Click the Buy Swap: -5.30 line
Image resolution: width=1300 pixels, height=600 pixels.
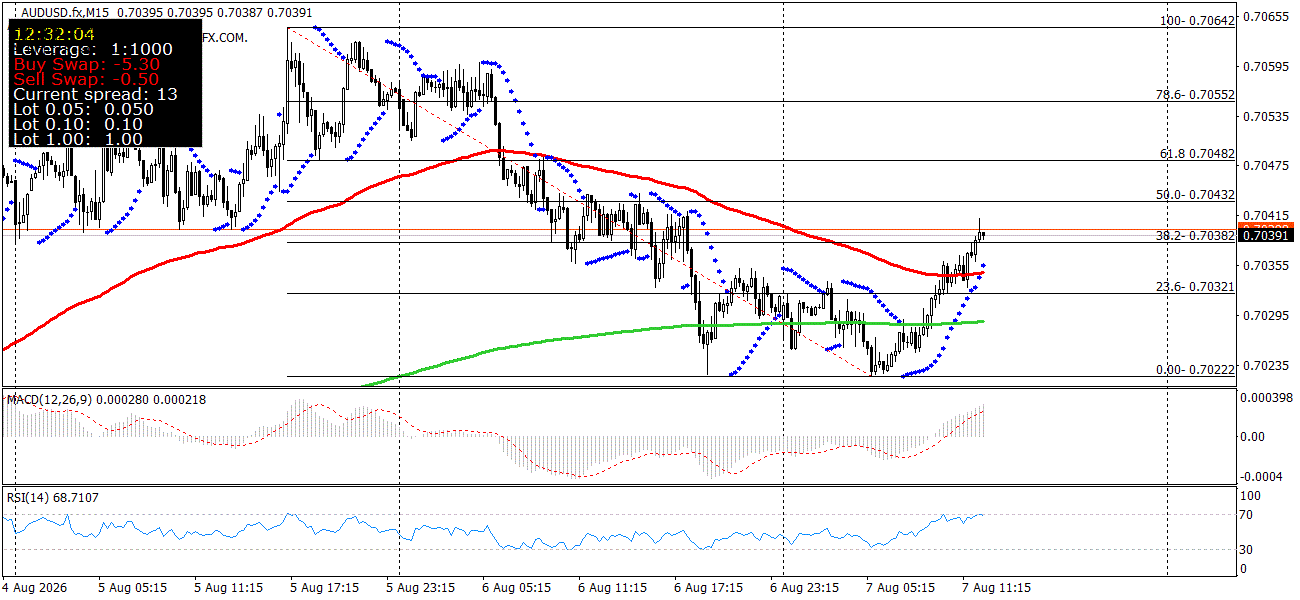click(x=86, y=64)
